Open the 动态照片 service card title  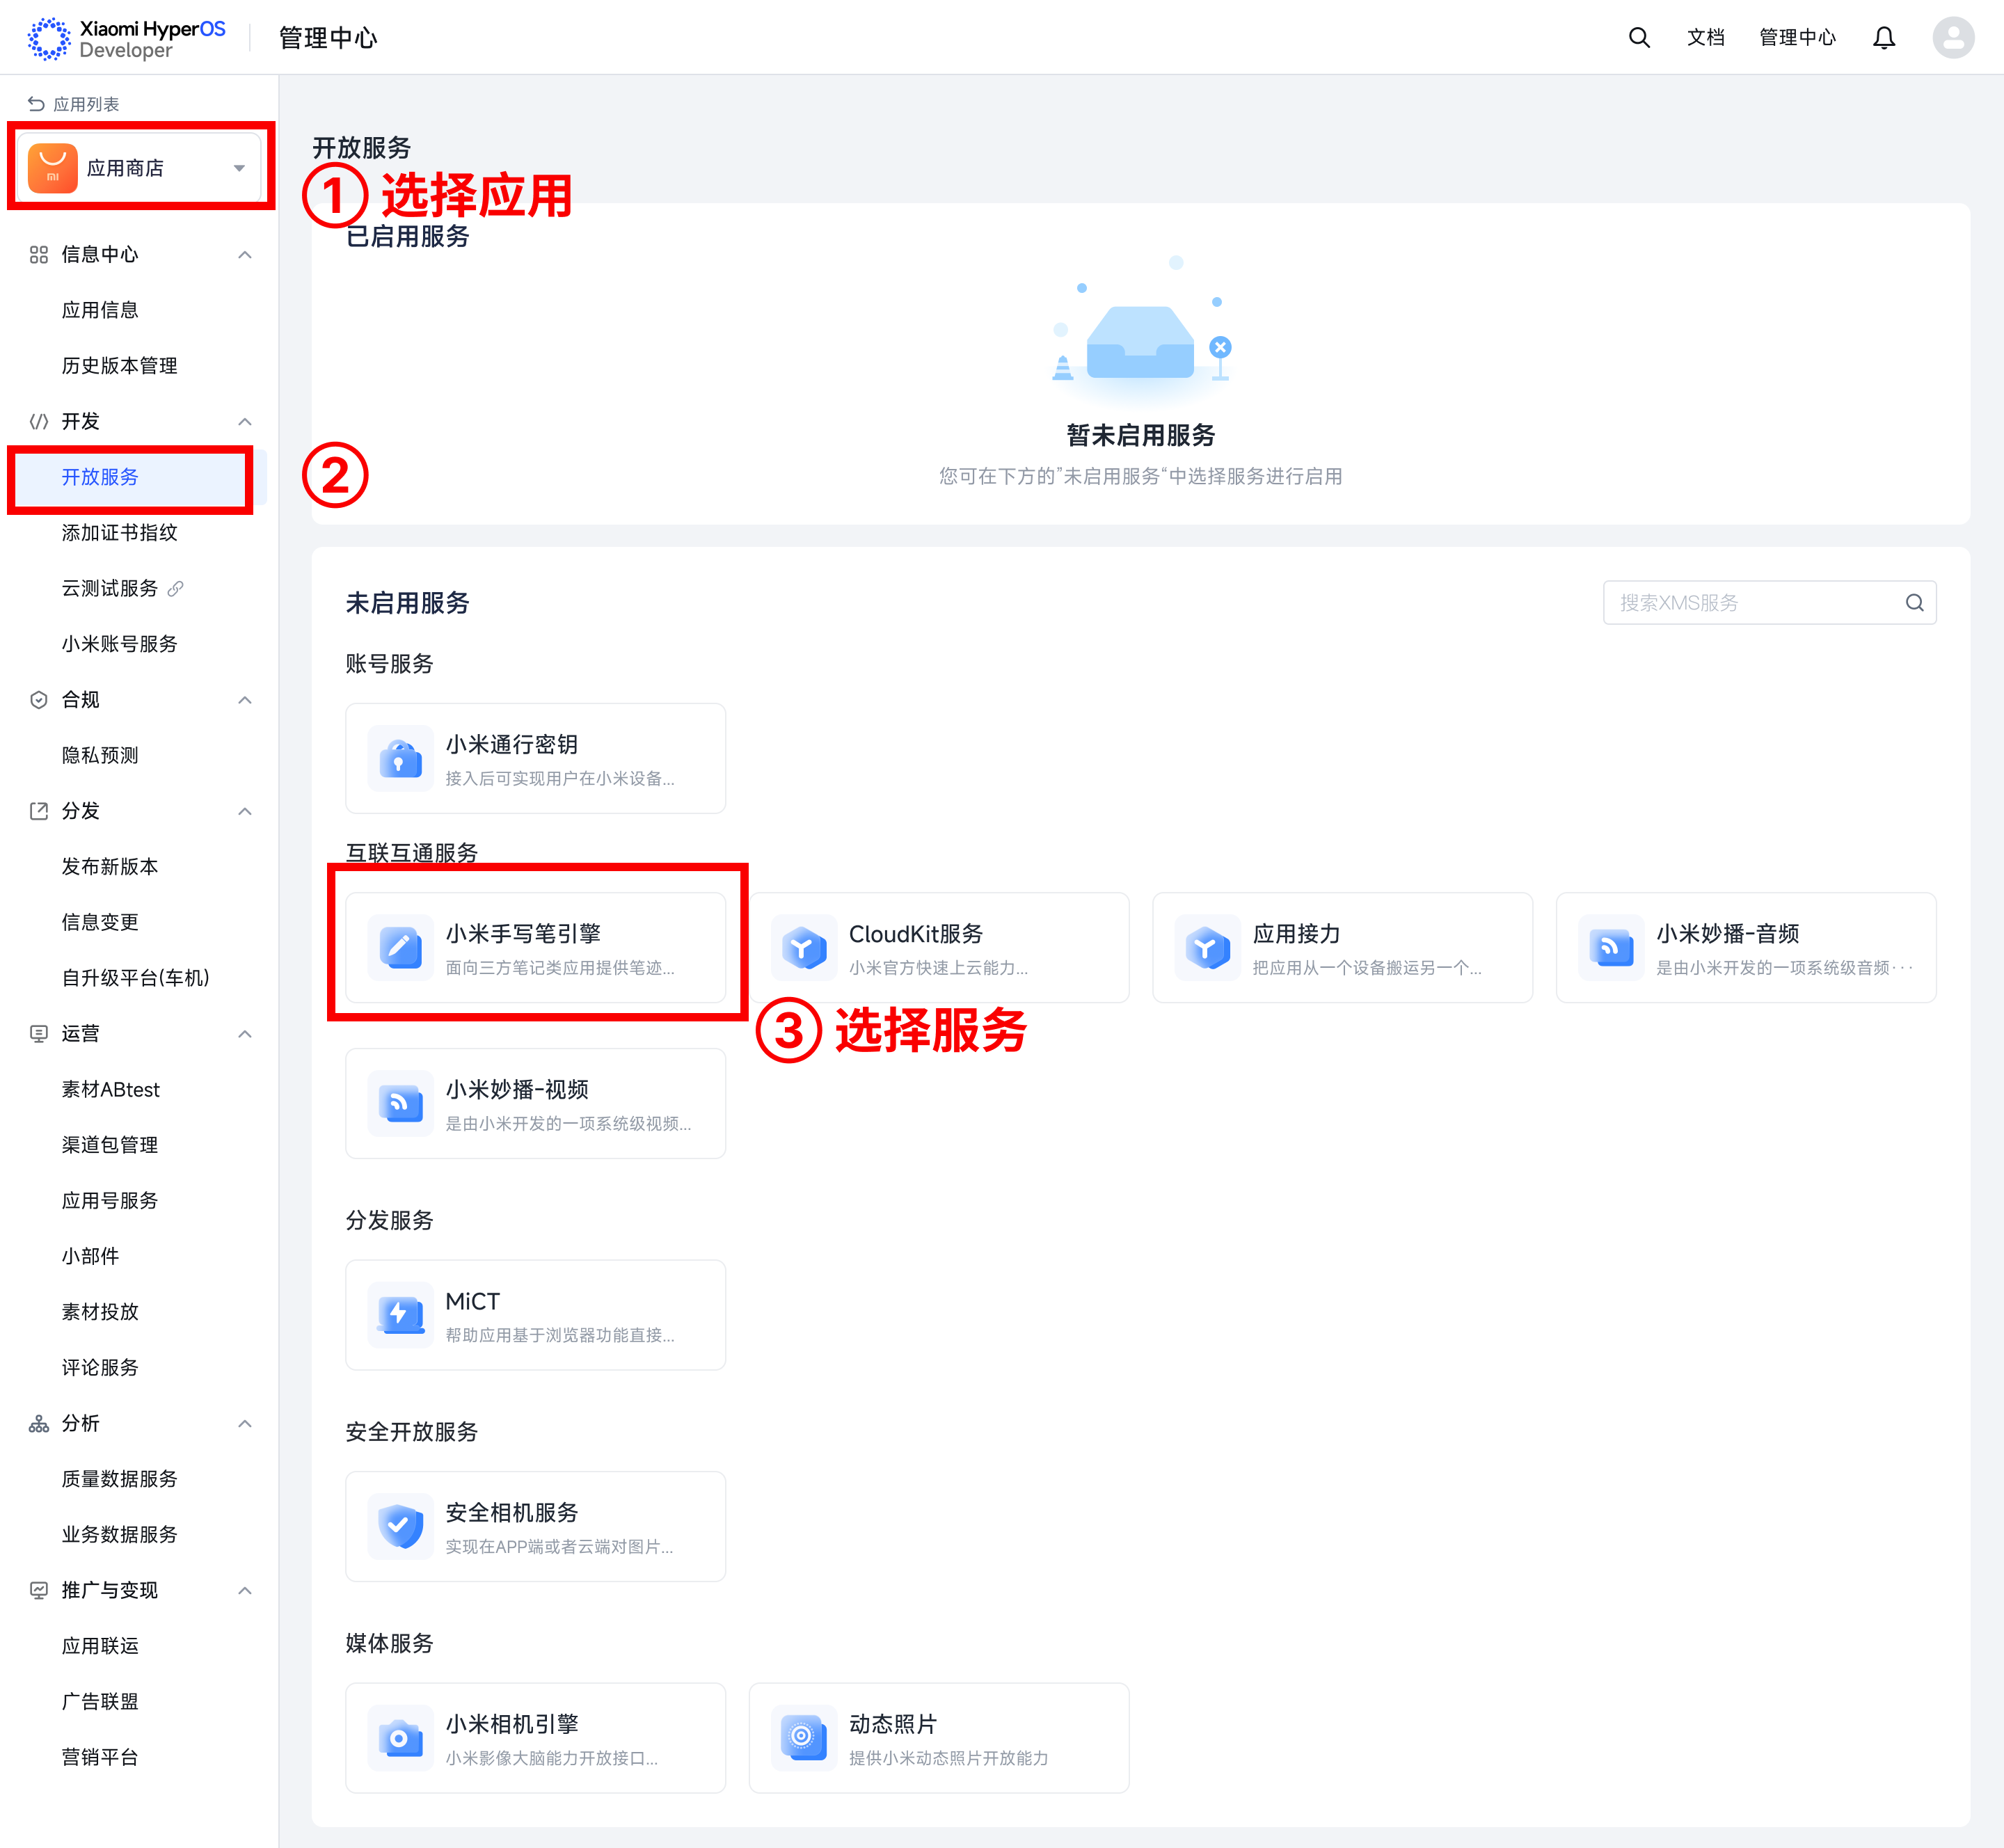(x=893, y=1724)
